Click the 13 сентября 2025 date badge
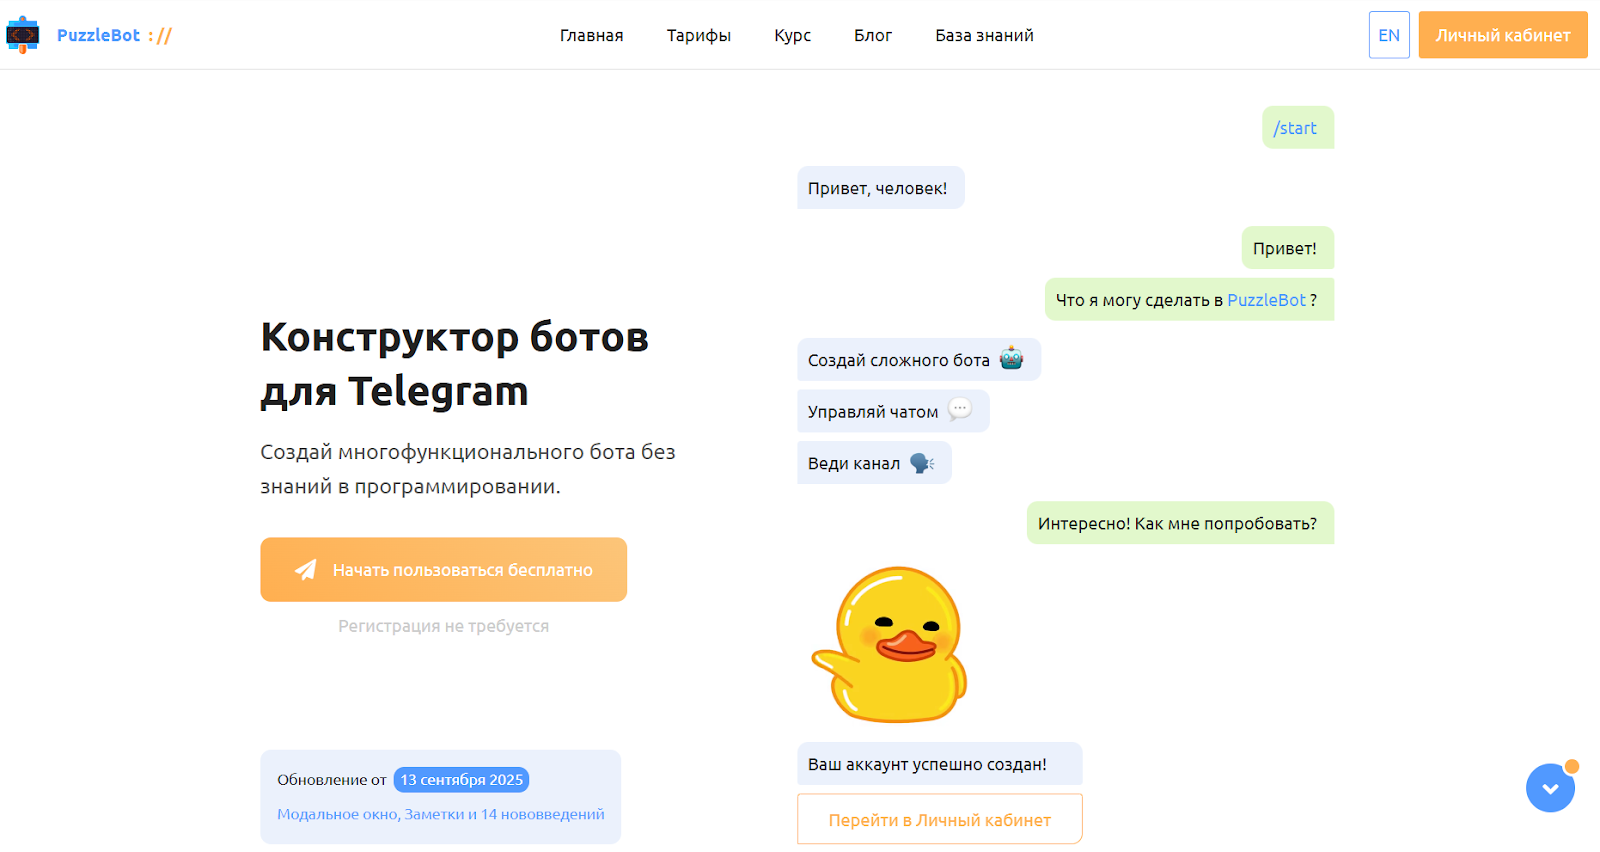1600x852 pixels. [x=461, y=780]
